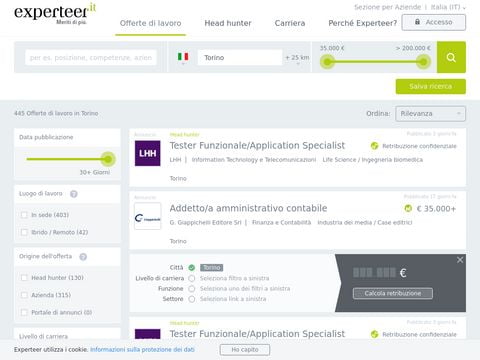Click G. Giappichelli Editore Srl text
The image size is (480, 360).
coord(205,222)
